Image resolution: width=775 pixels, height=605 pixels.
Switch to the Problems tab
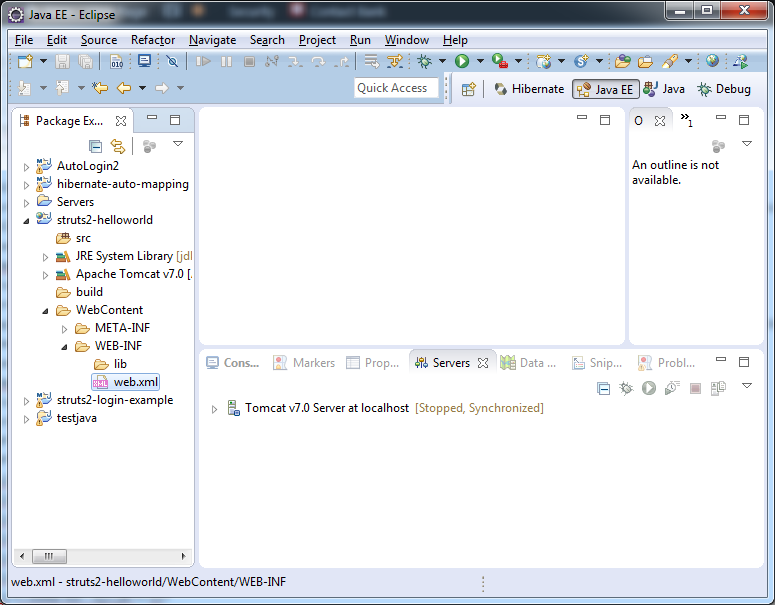tap(666, 363)
